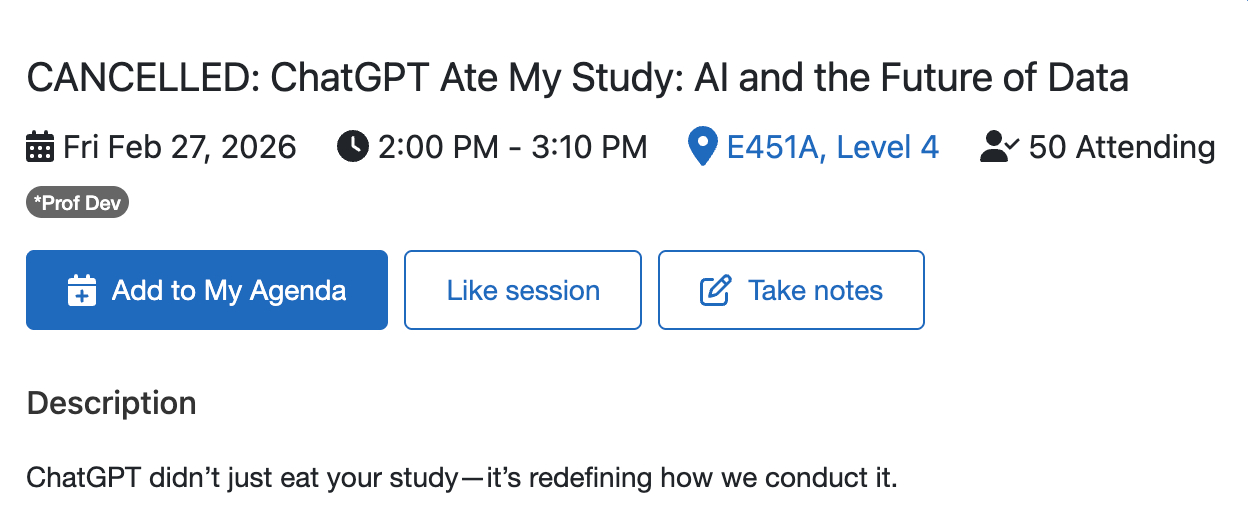The width and height of the screenshot is (1248, 532).
Task: Click the attendee person-check icon
Action: click(x=998, y=148)
